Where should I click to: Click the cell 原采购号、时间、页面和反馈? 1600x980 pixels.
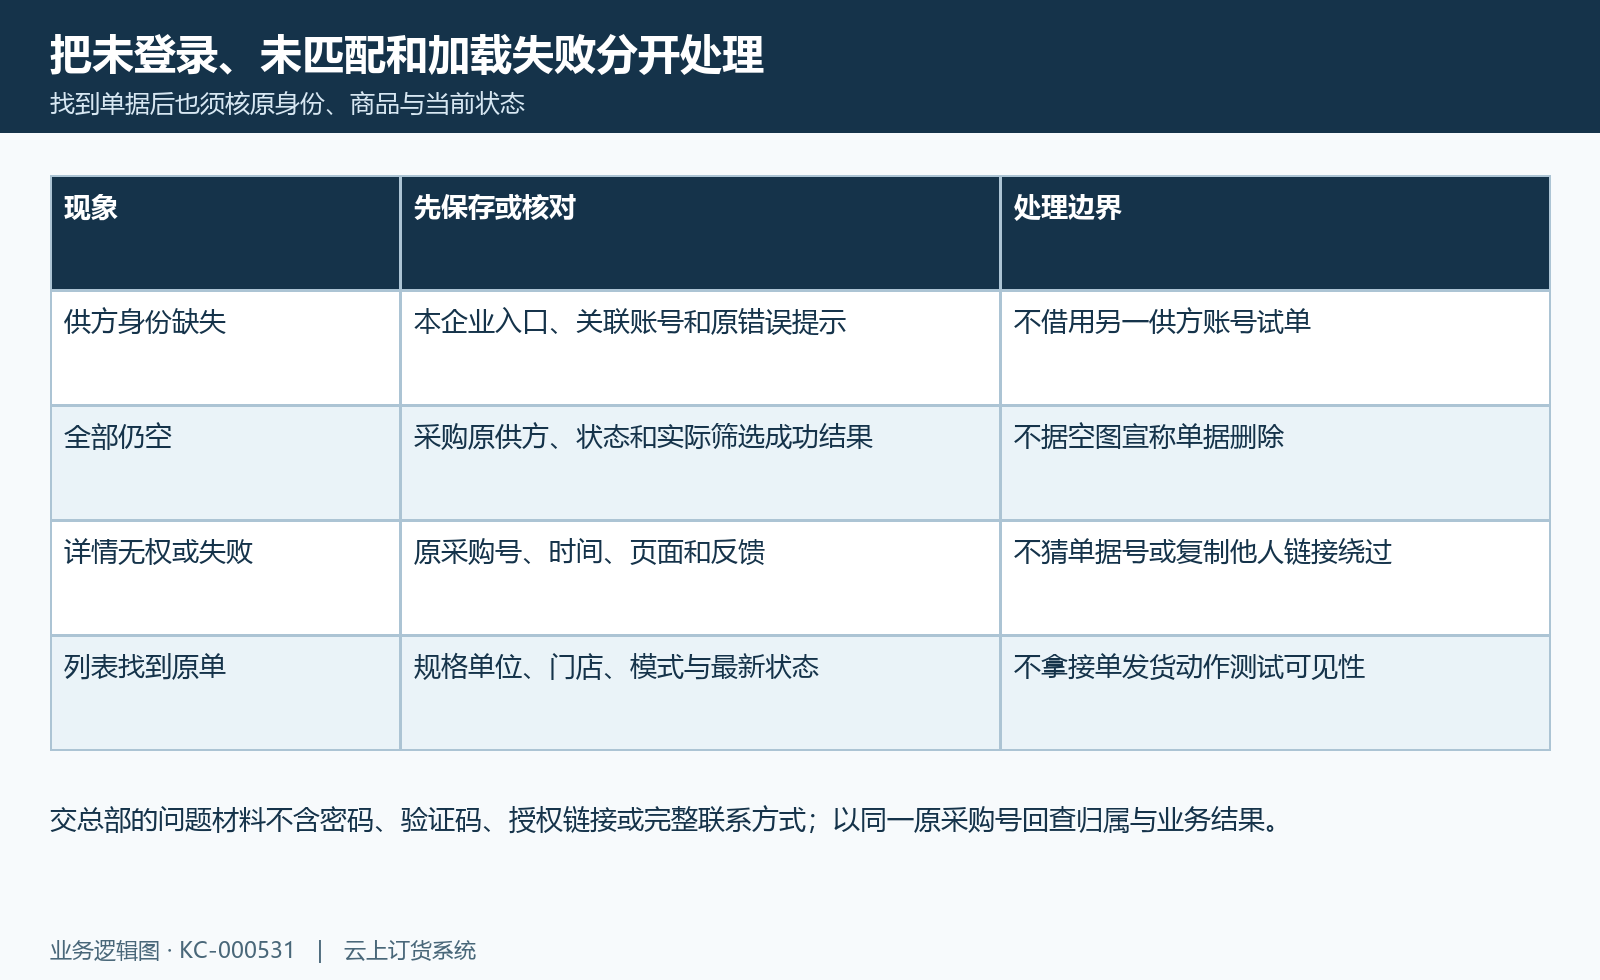click(x=700, y=578)
